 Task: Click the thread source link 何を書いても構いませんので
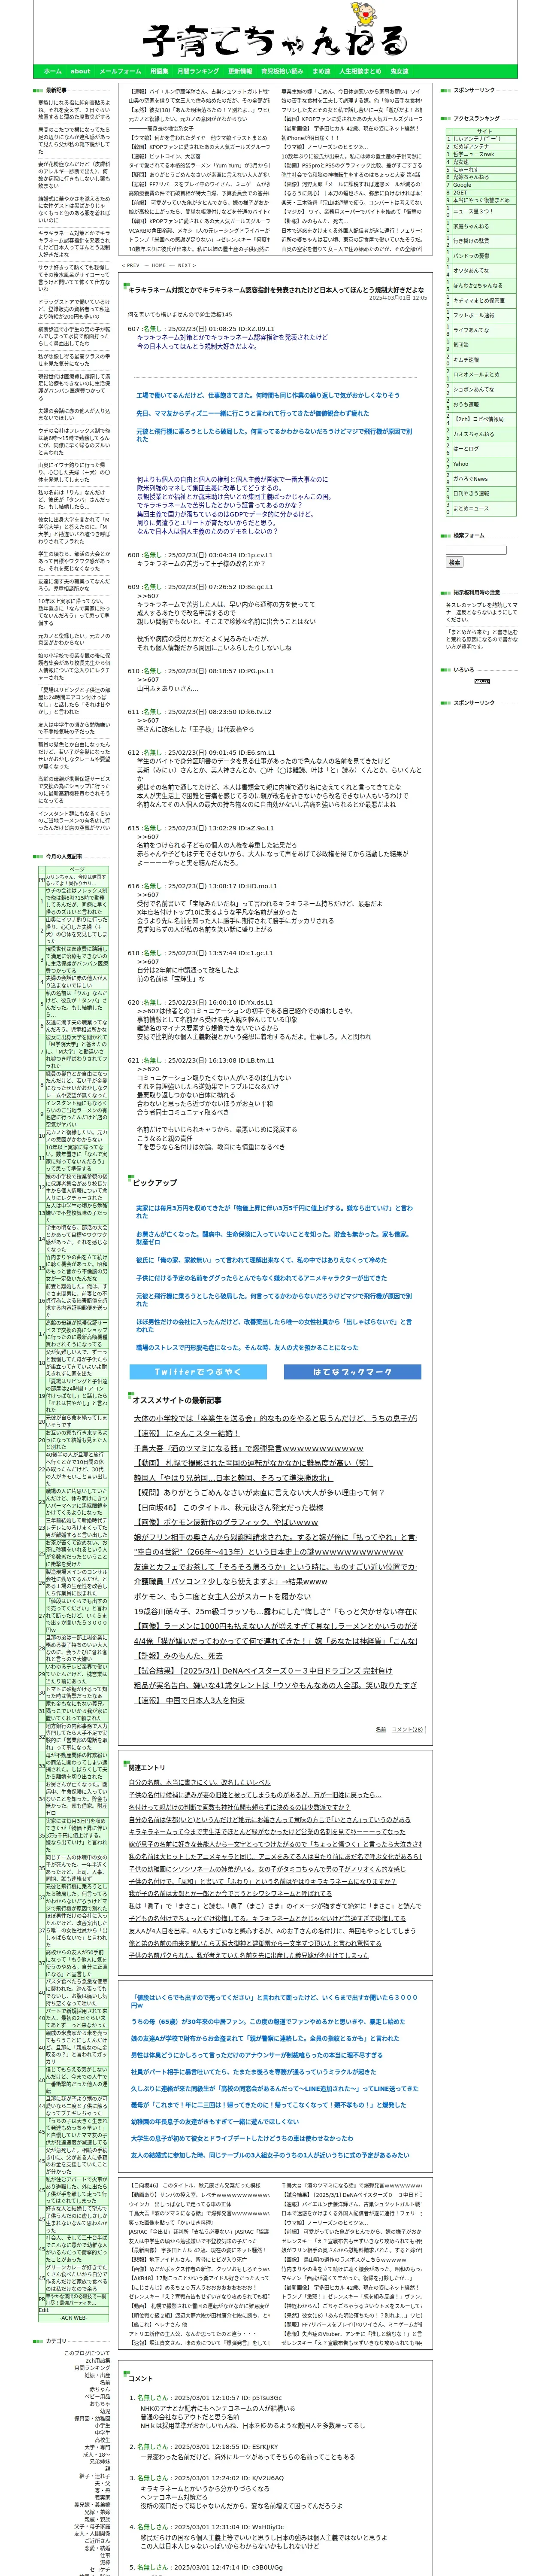(x=179, y=314)
